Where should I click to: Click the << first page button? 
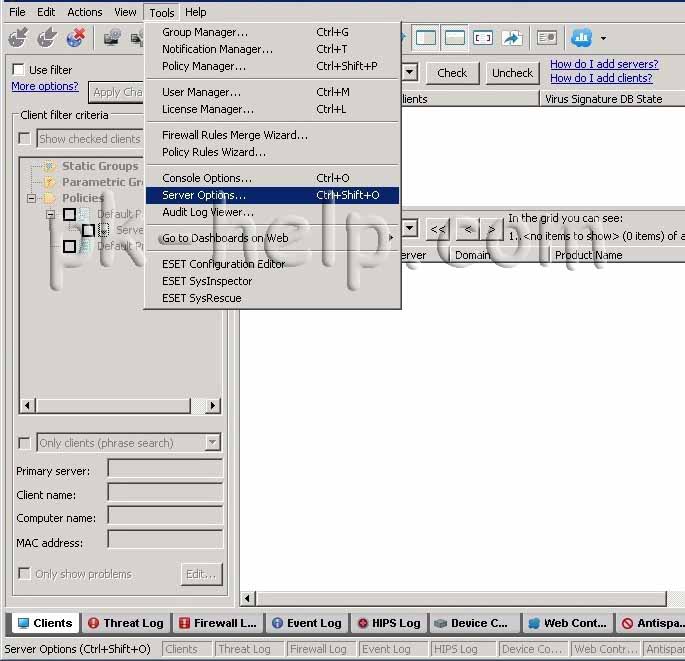pos(438,228)
